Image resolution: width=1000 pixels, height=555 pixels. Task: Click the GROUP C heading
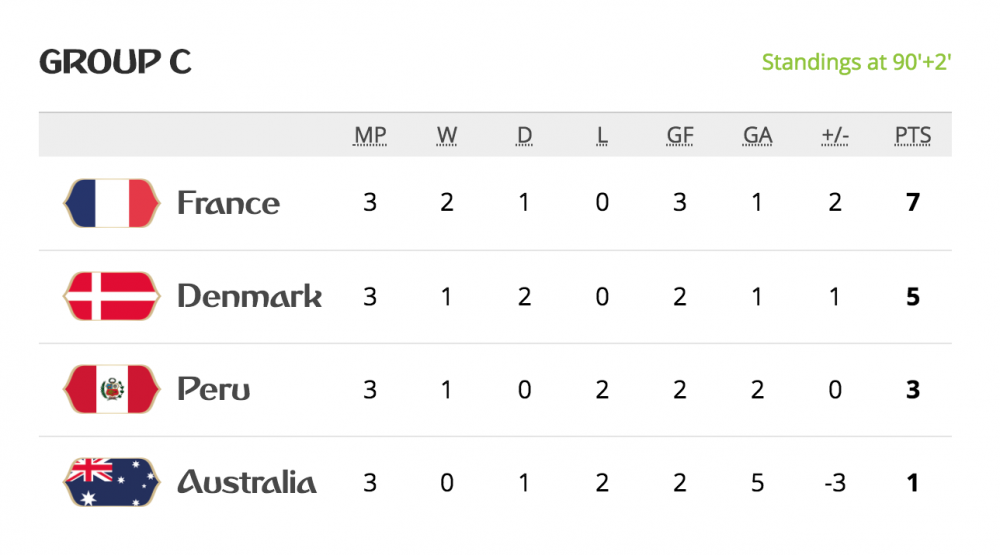(115, 62)
